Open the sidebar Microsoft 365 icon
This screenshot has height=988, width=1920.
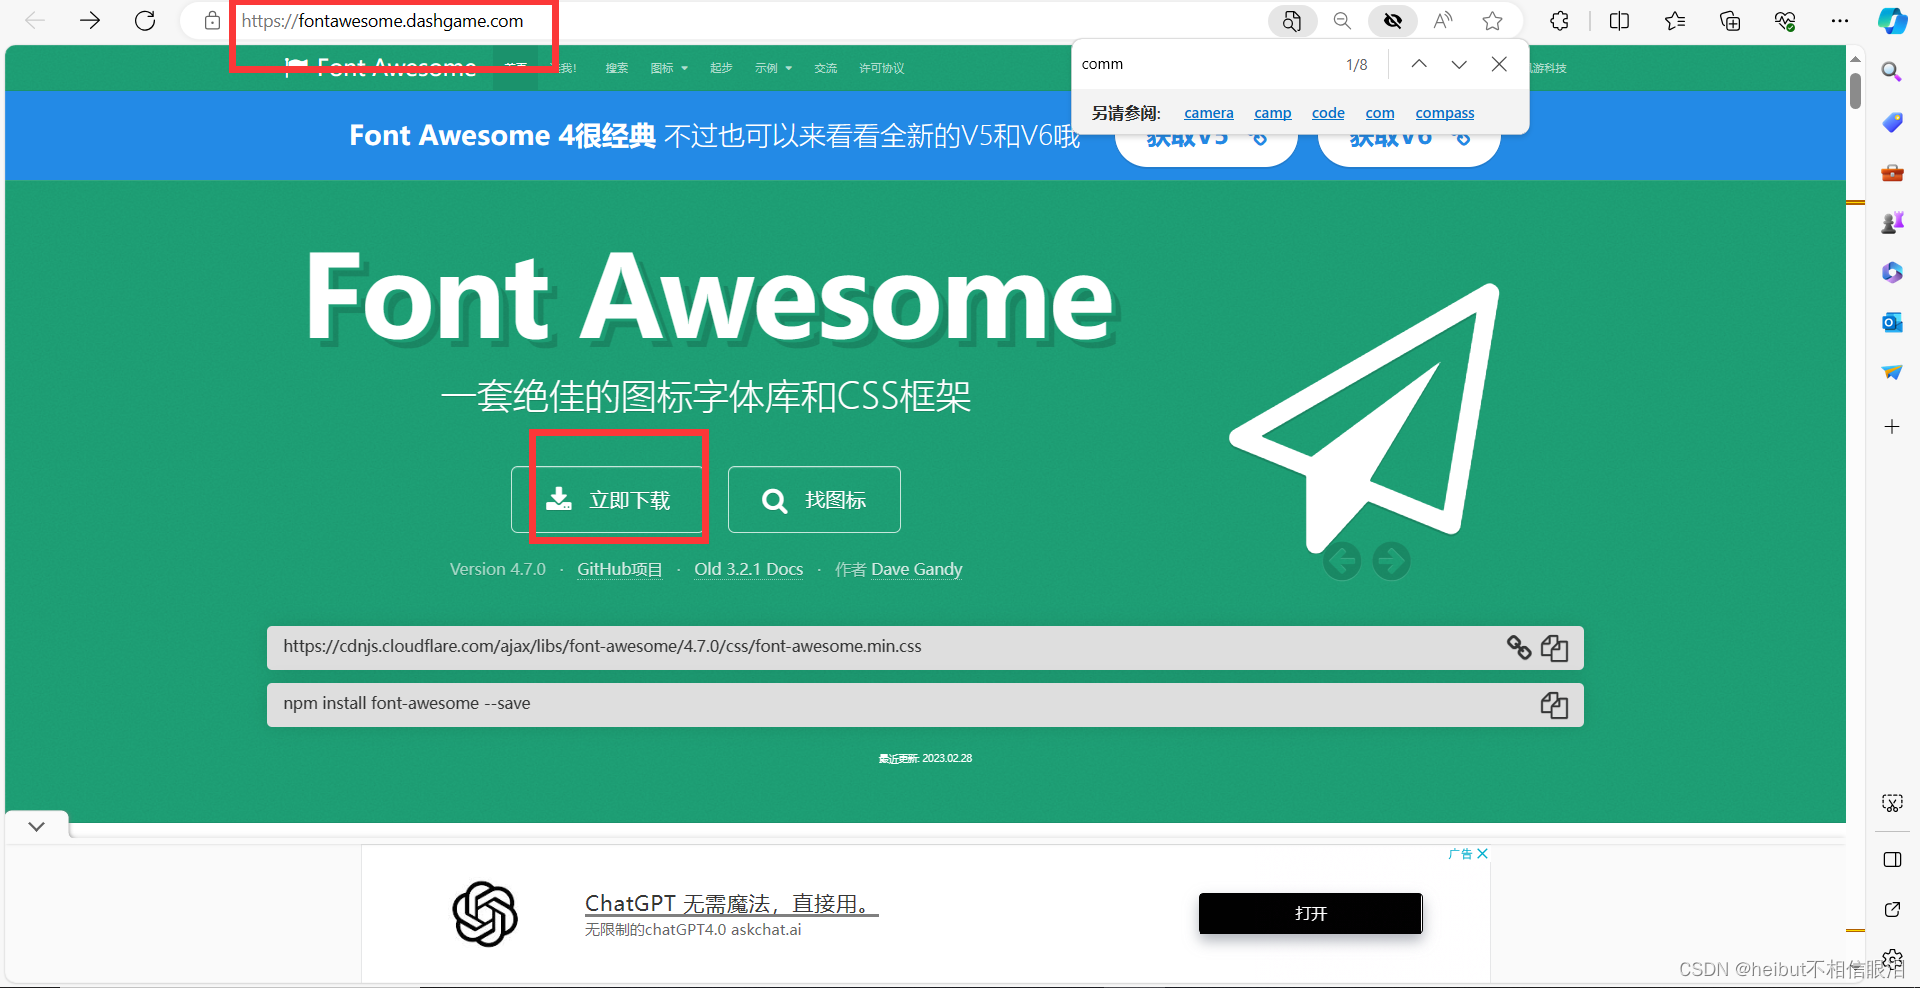(x=1892, y=272)
